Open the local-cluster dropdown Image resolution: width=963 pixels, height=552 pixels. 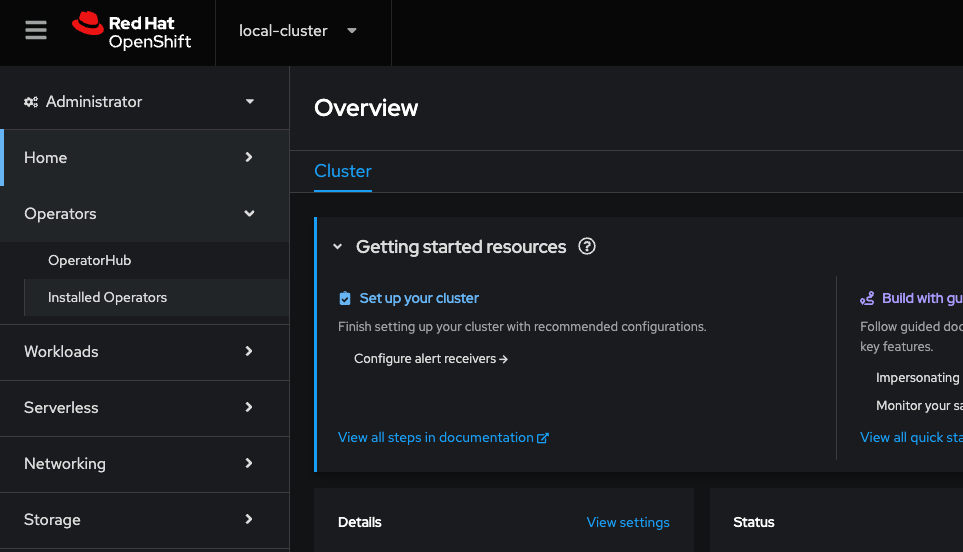click(x=298, y=31)
